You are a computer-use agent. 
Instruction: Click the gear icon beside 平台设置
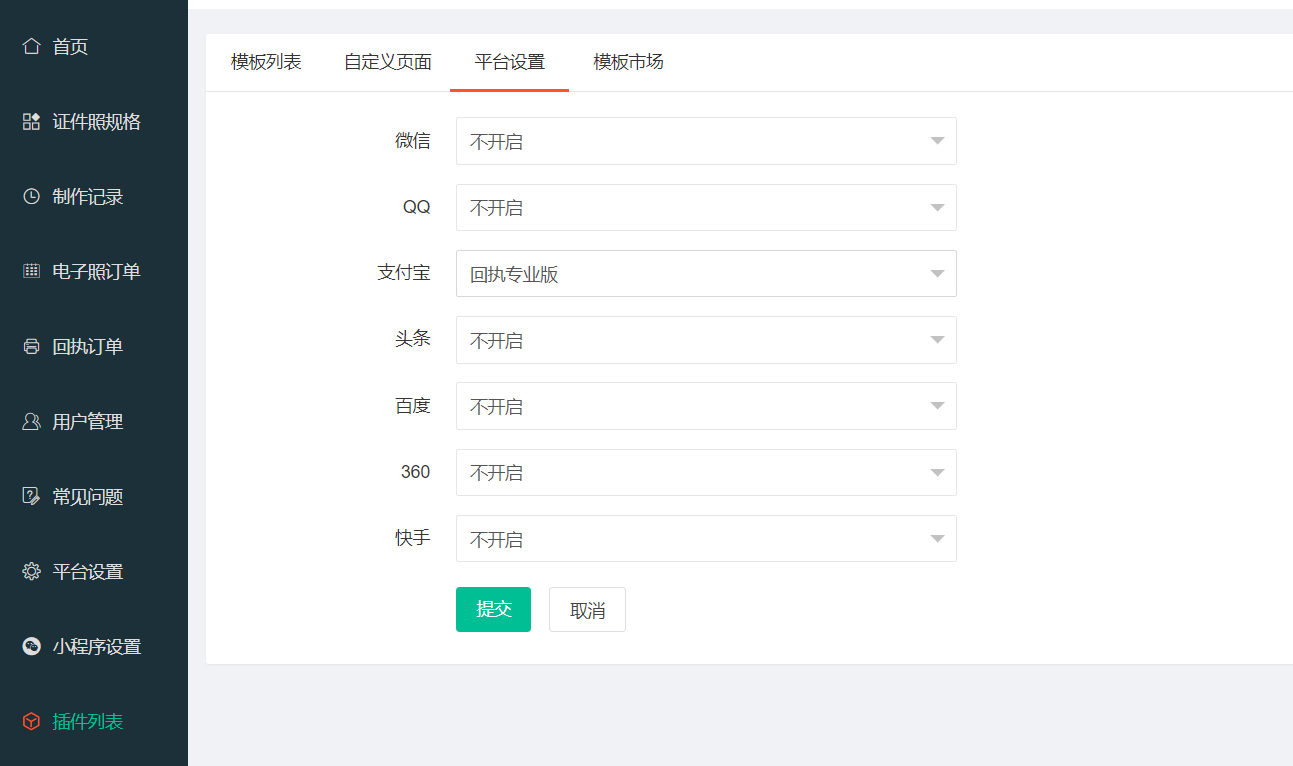click(31, 571)
